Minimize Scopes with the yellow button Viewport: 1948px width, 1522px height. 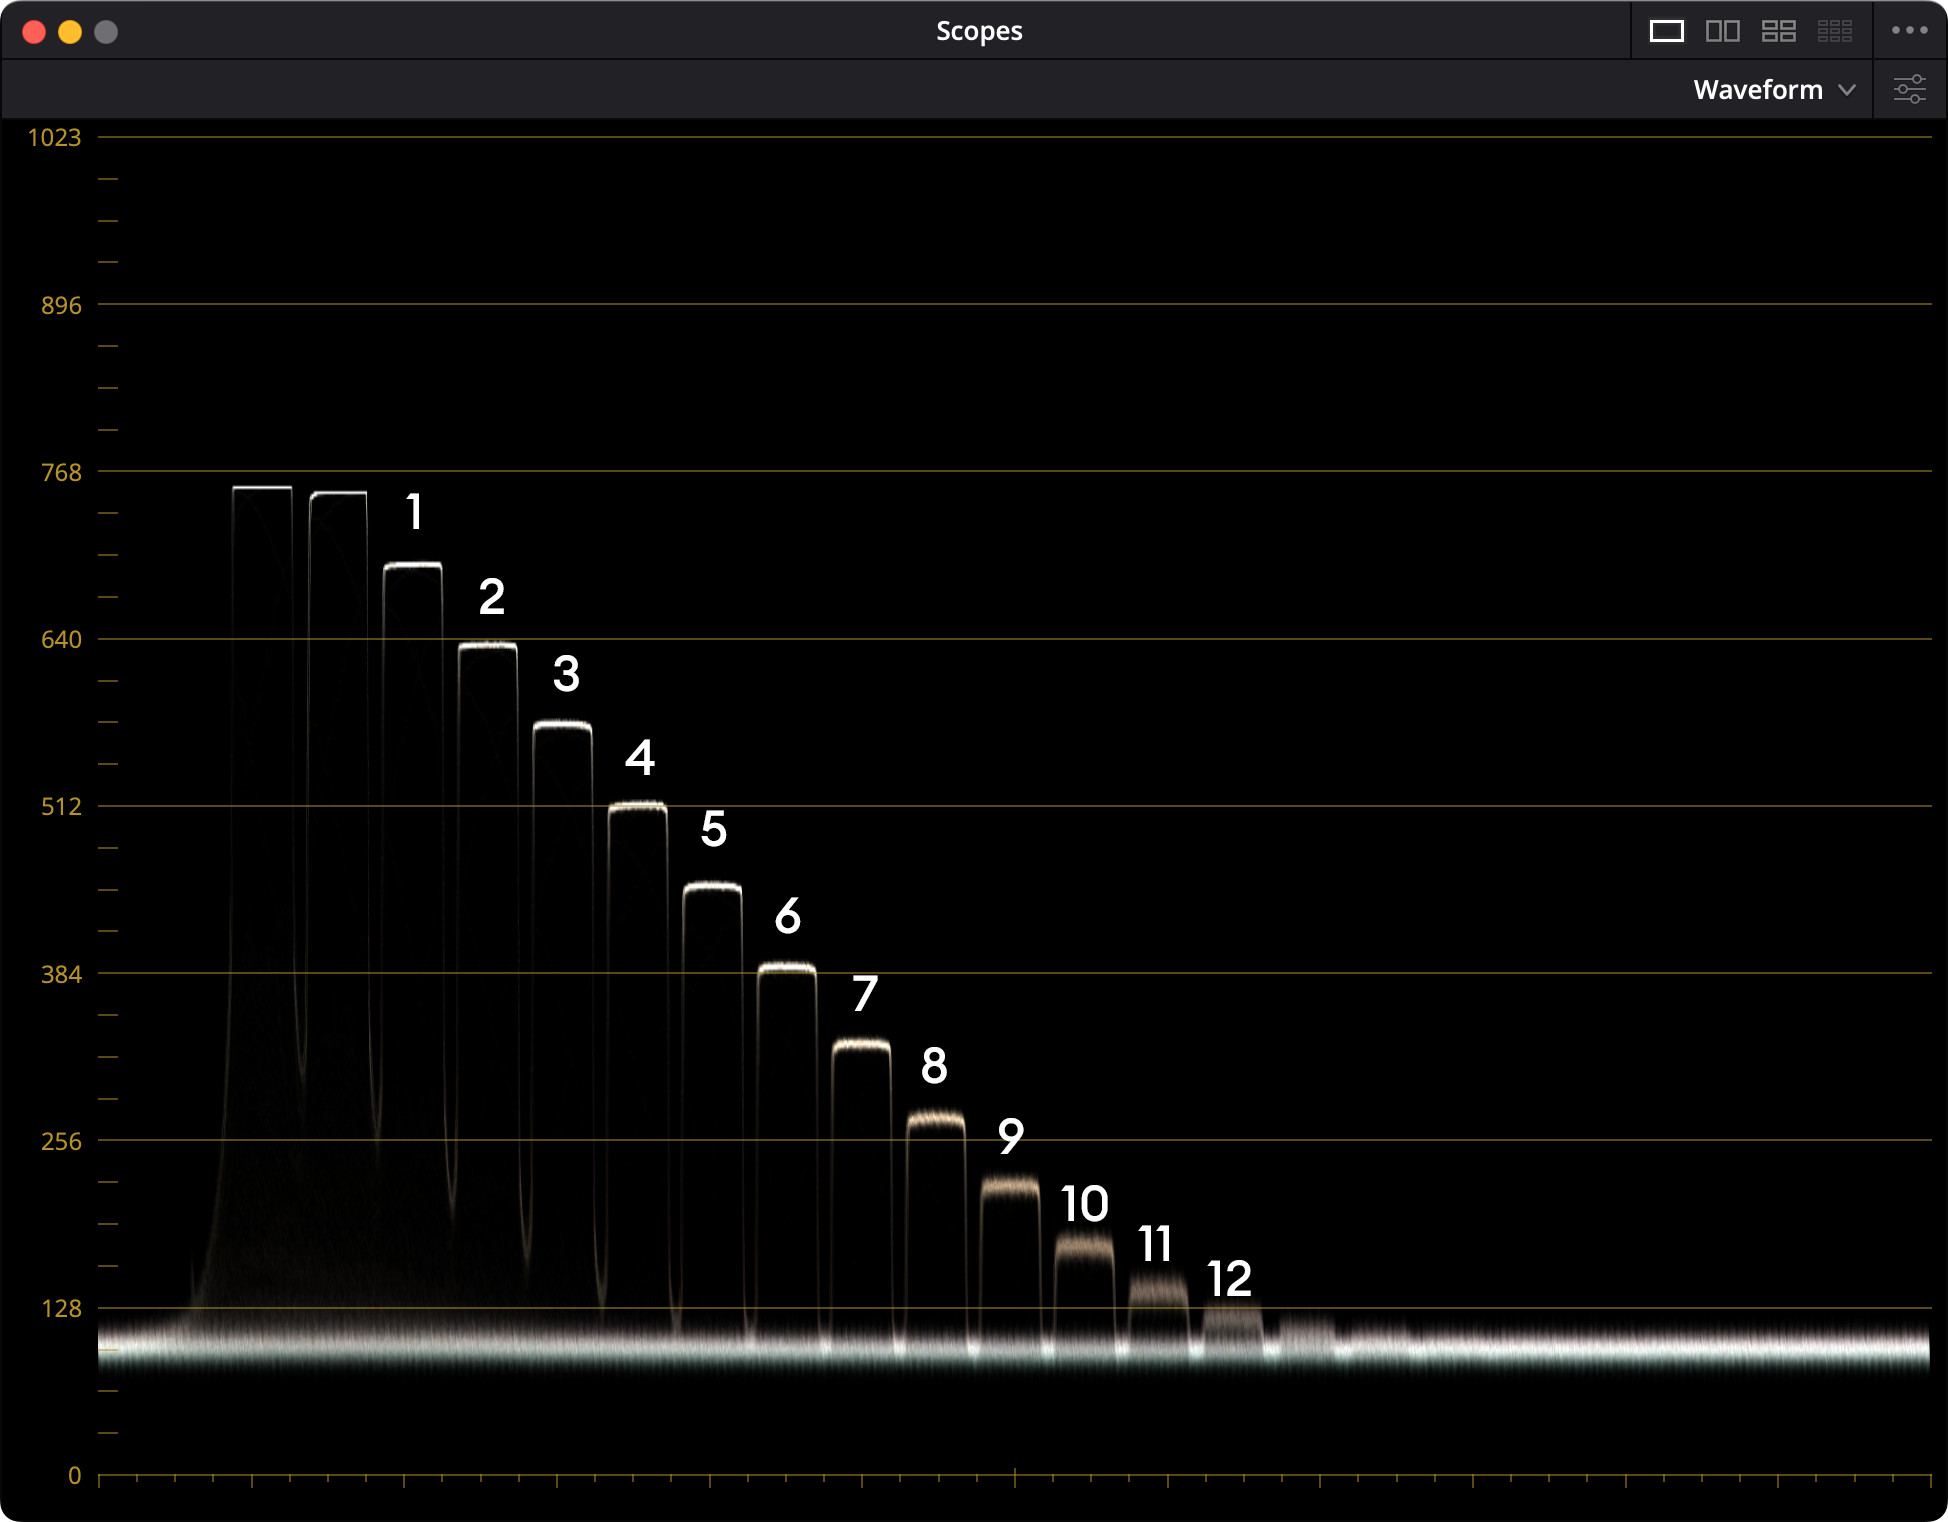70,32
